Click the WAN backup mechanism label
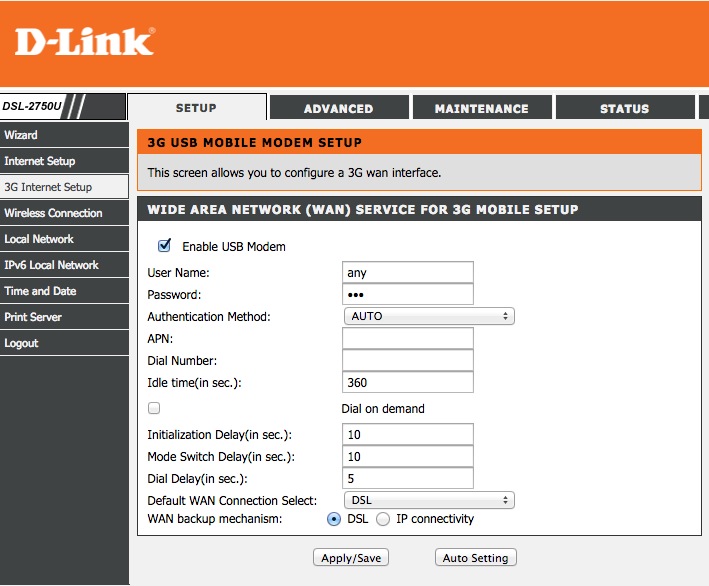709x586 pixels. tap(215, 519)
